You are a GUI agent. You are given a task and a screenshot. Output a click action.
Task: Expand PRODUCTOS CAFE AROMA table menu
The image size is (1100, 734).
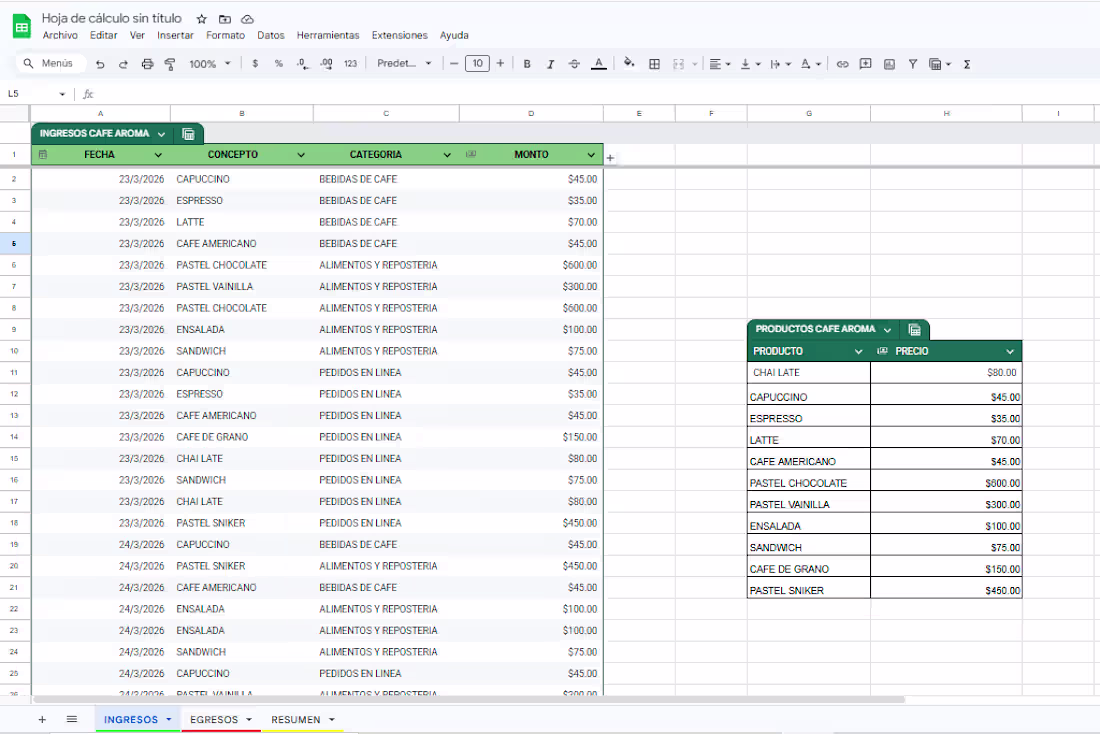pyautogui.click(x=887, y=330)
